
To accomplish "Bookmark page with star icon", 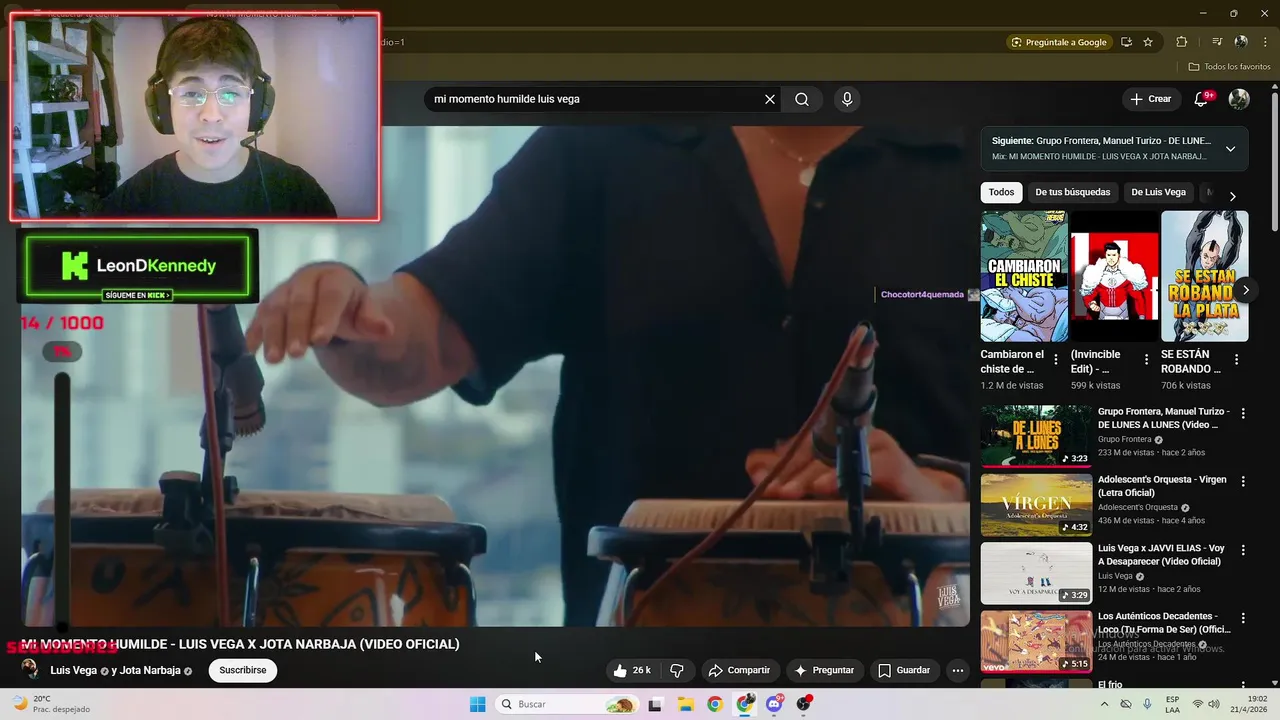I will coord(1148,42).
